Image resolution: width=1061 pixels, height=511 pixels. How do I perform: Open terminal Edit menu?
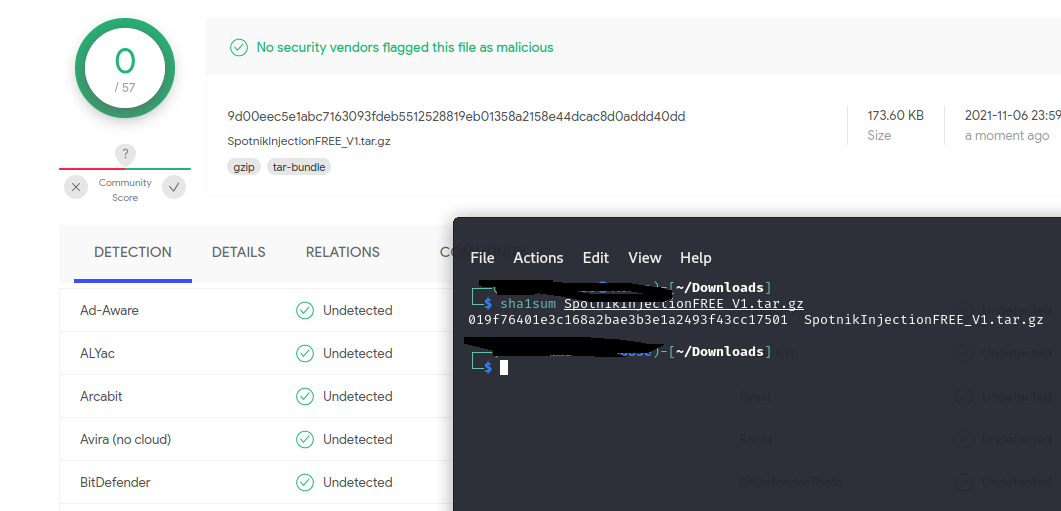(596, 258)
